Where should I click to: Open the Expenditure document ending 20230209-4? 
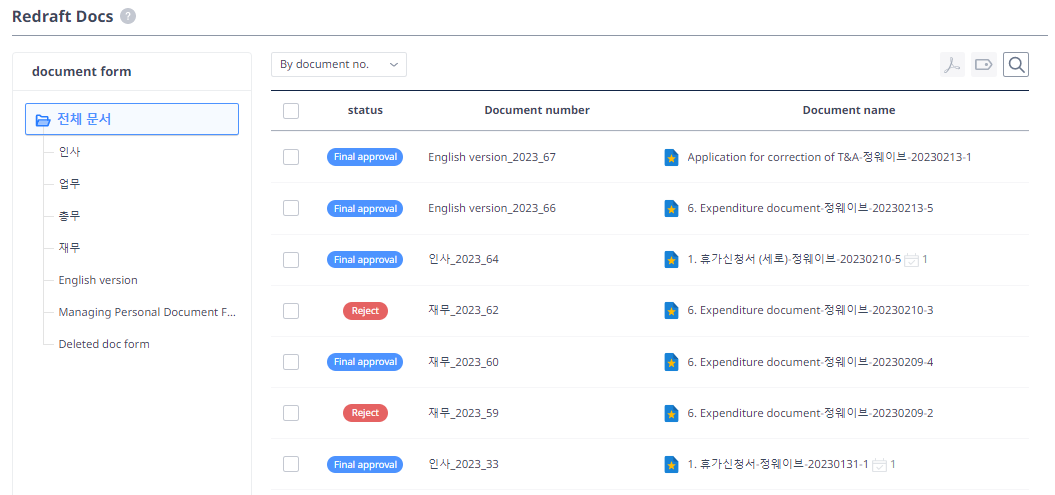810,362
